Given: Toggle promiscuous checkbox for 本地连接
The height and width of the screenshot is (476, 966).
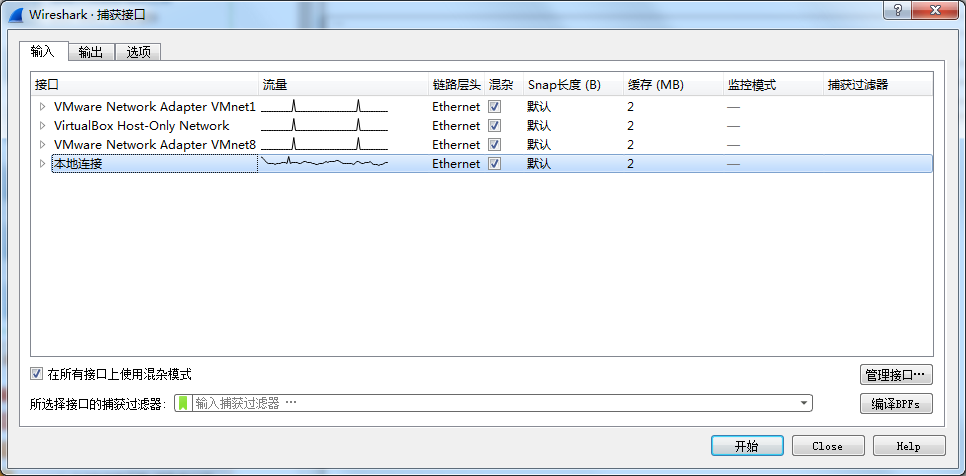Looking at the screenshot, I should 494,164.
